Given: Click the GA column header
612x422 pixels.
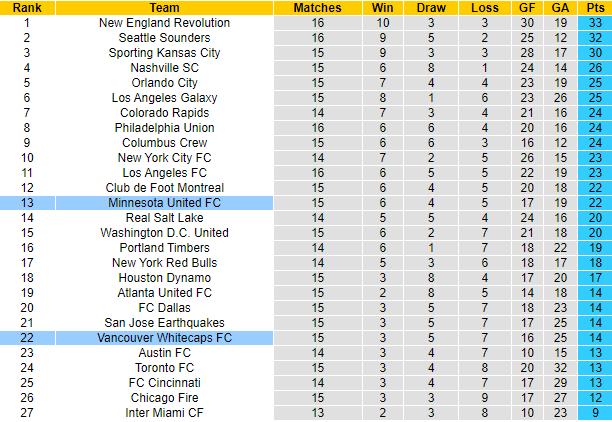Looking at the screenshot, I should [x=560, y=8].
